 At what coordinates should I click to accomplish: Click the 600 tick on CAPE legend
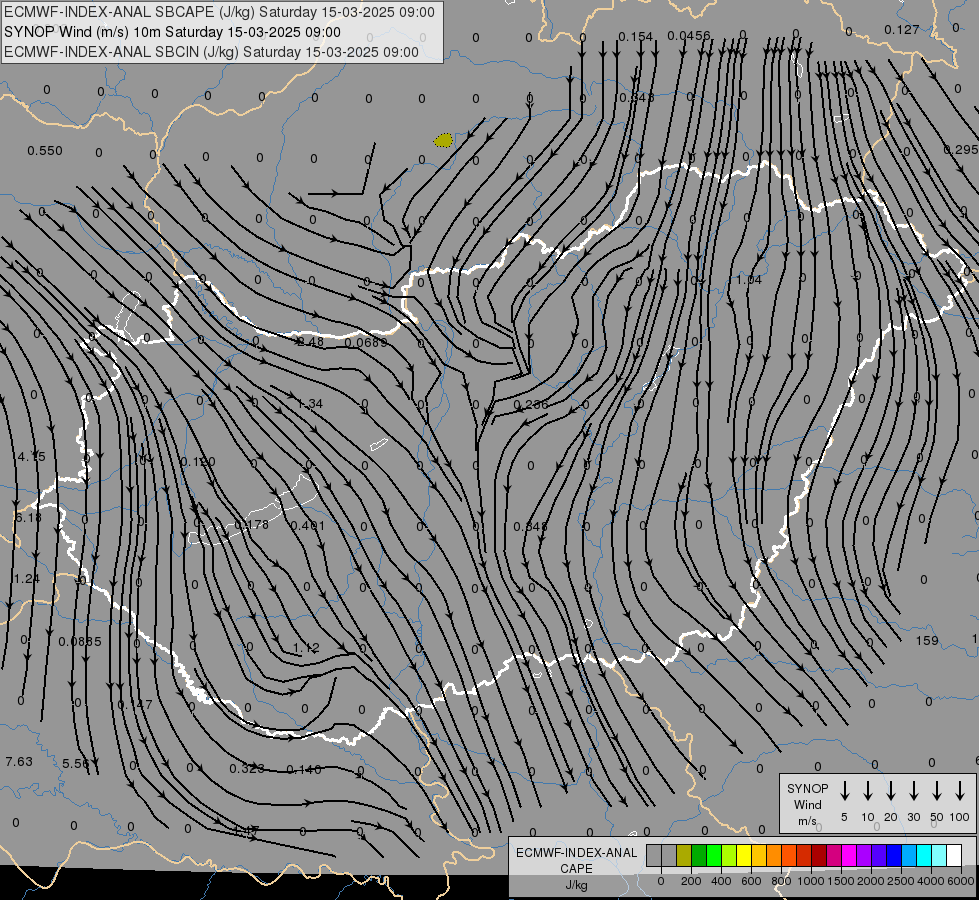point(751,881)
